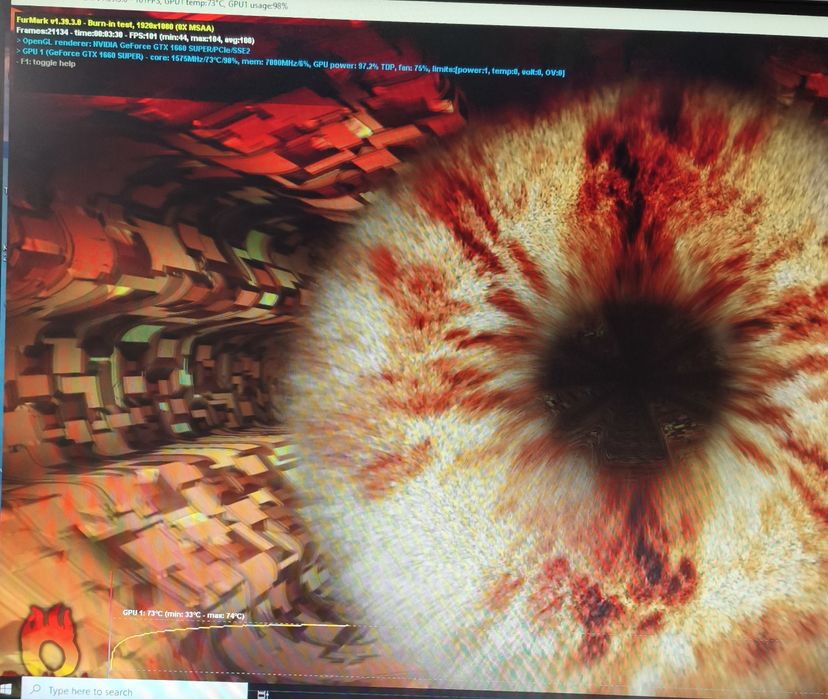
Task: Open the Windows Start menu
Action: (x=5, y=688)
